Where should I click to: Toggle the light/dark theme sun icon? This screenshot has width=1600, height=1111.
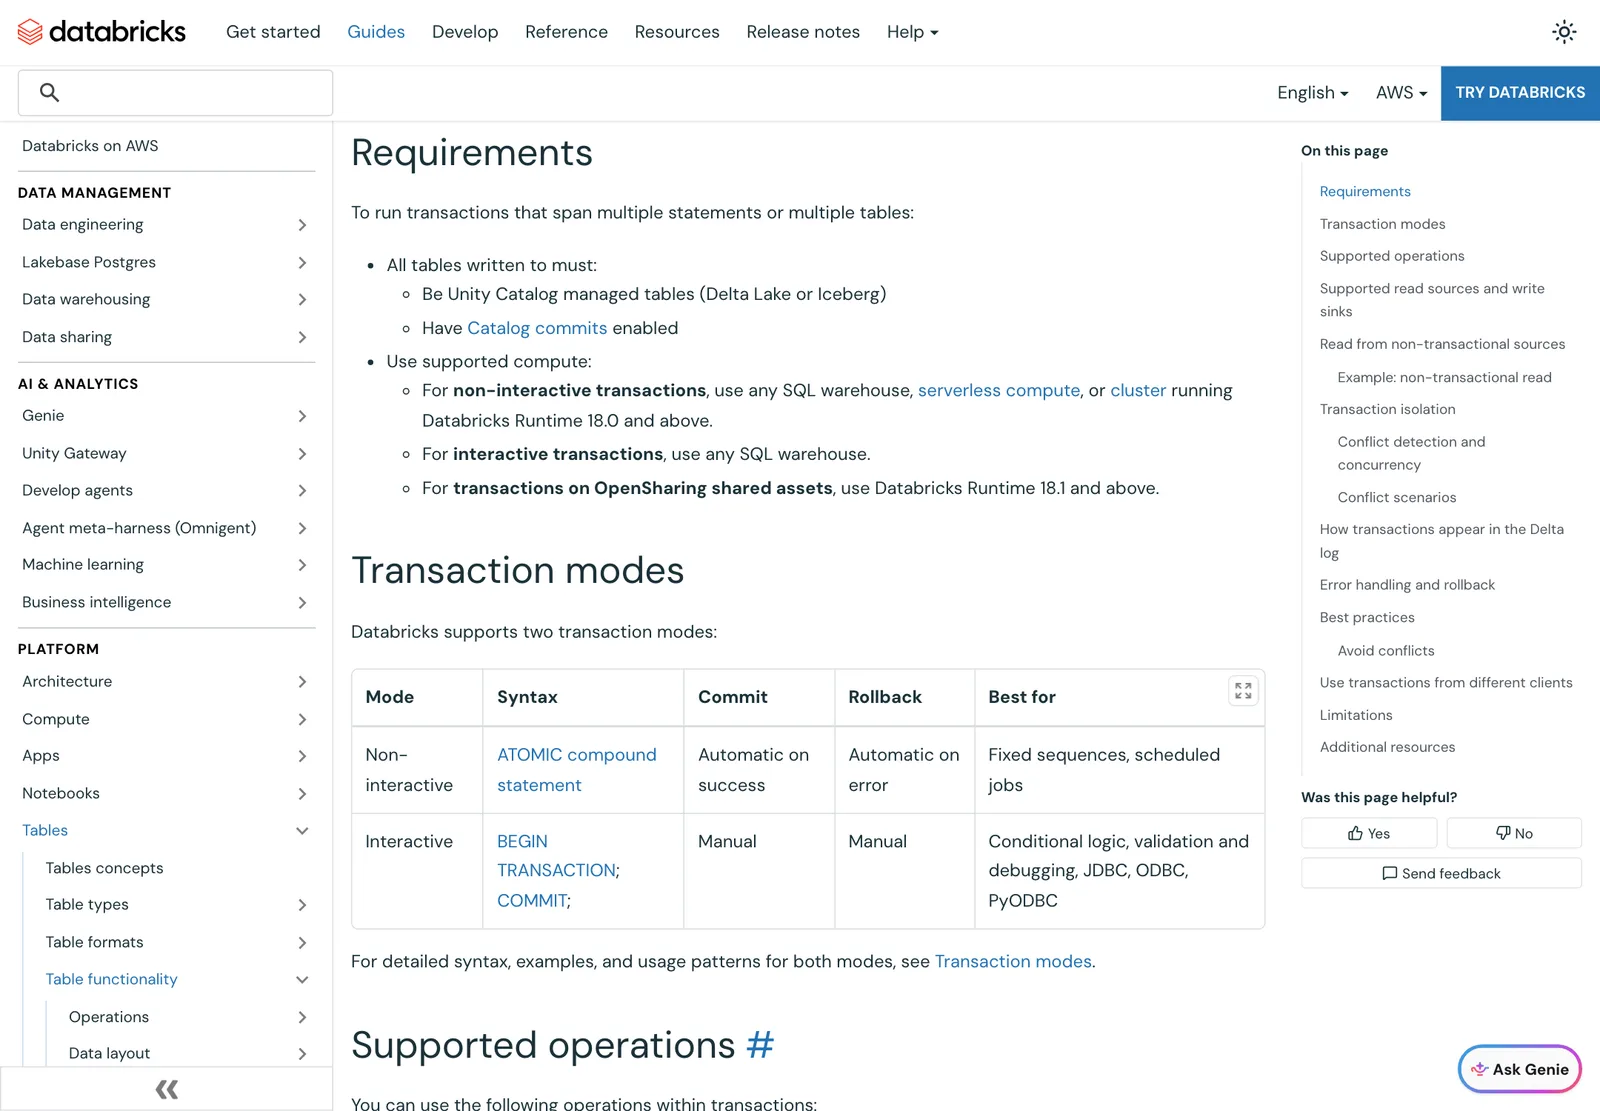click(x=1564, y=32)
